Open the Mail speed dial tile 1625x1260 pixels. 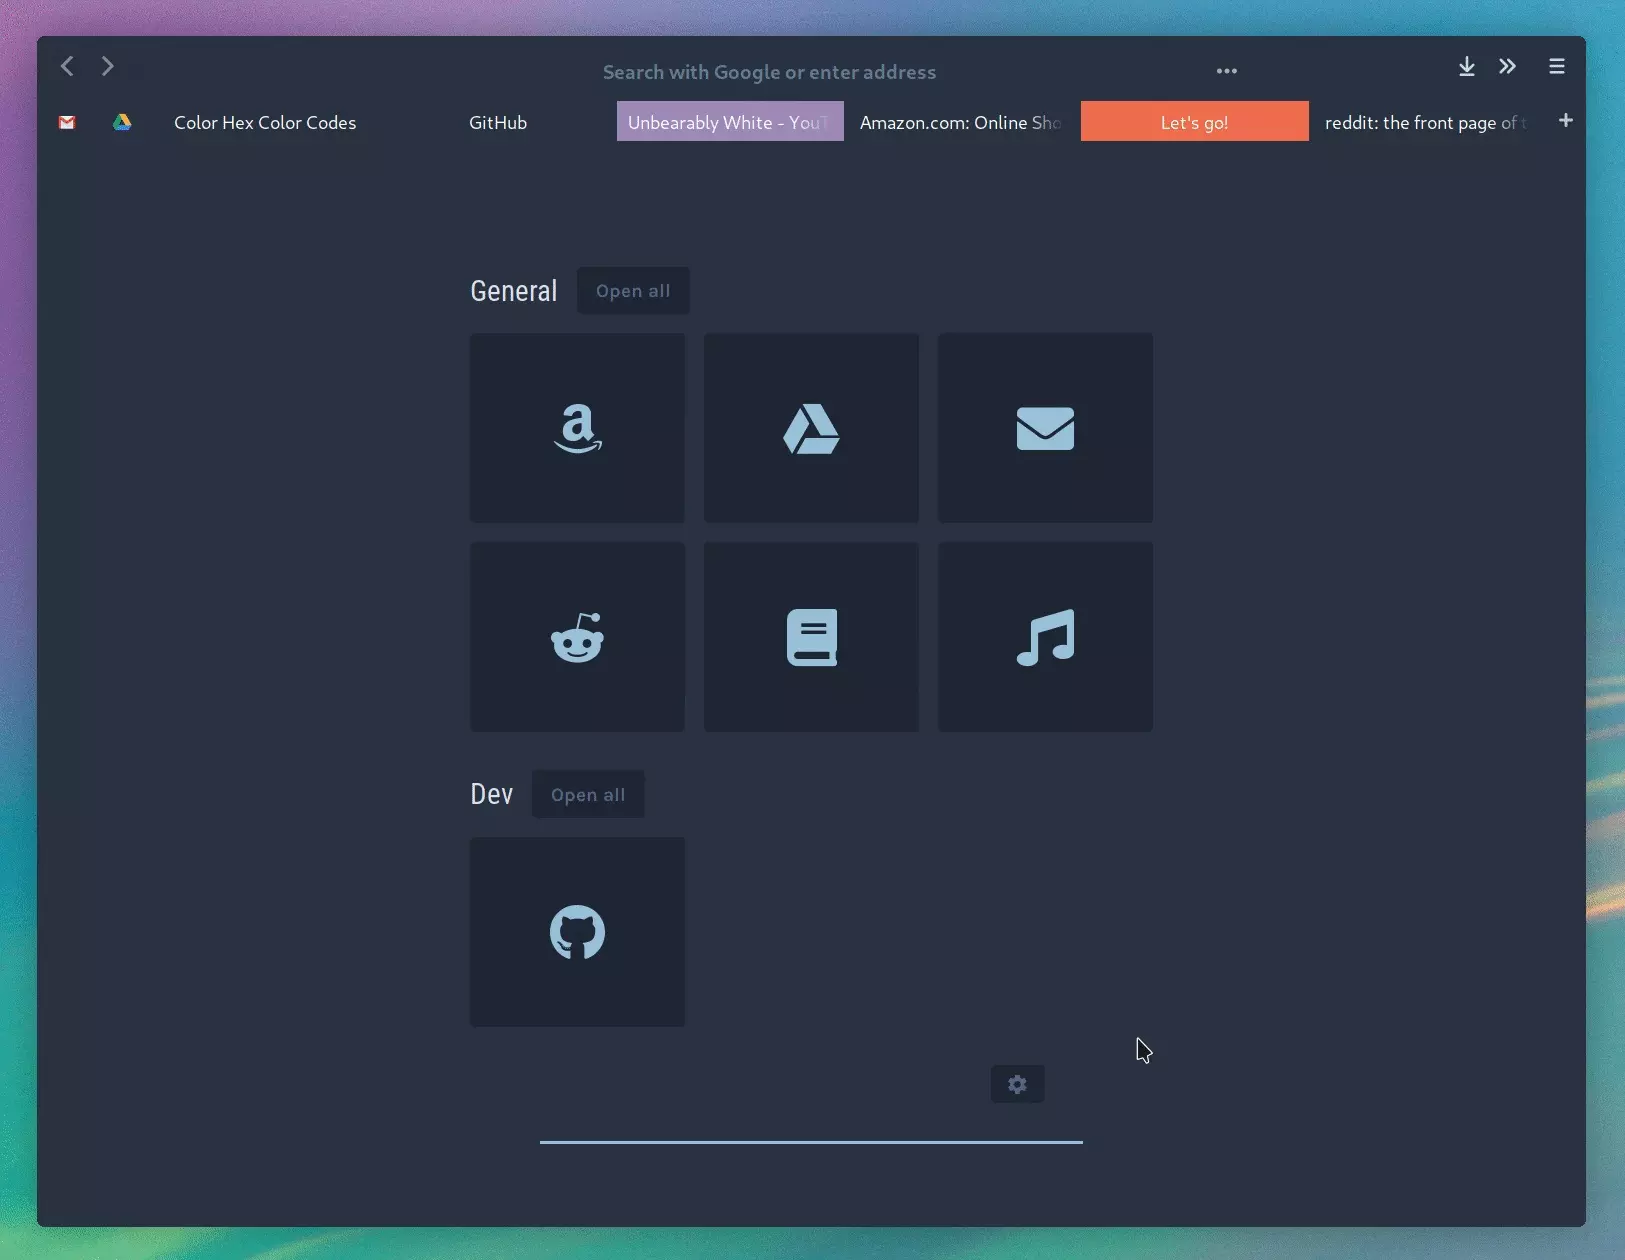click(x=1045, y=428)
